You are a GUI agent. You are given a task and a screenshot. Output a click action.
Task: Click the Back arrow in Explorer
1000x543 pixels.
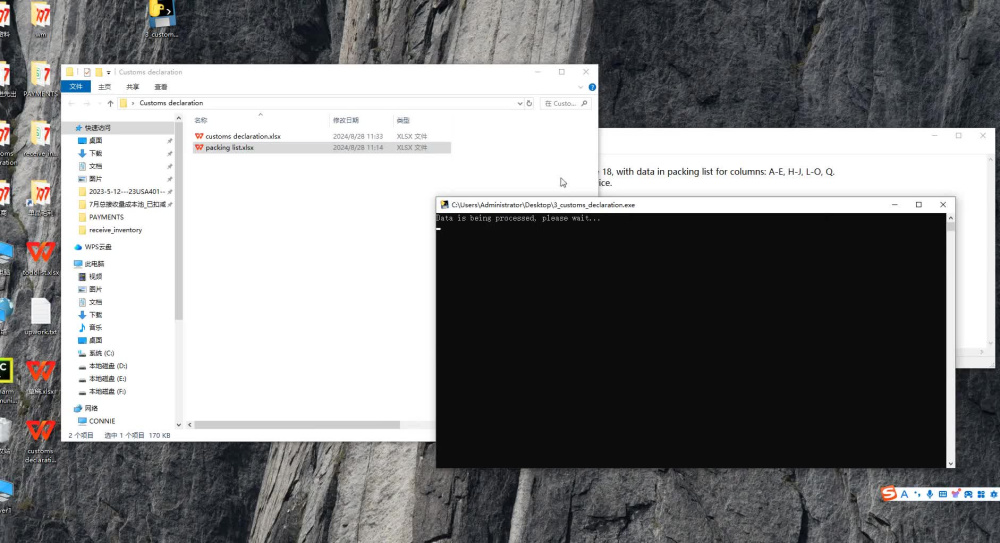[x=72, y=103]
